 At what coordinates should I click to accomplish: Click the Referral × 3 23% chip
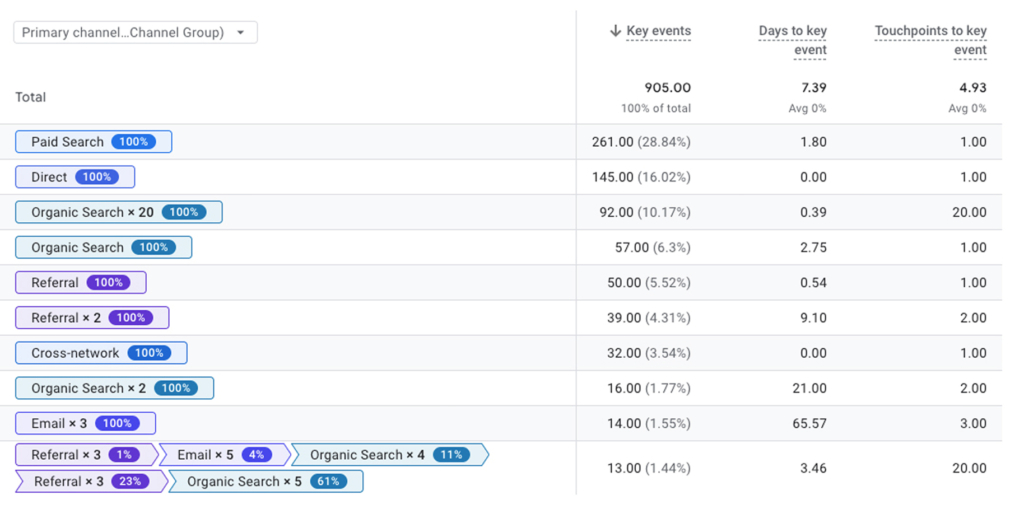coord(91,481)
